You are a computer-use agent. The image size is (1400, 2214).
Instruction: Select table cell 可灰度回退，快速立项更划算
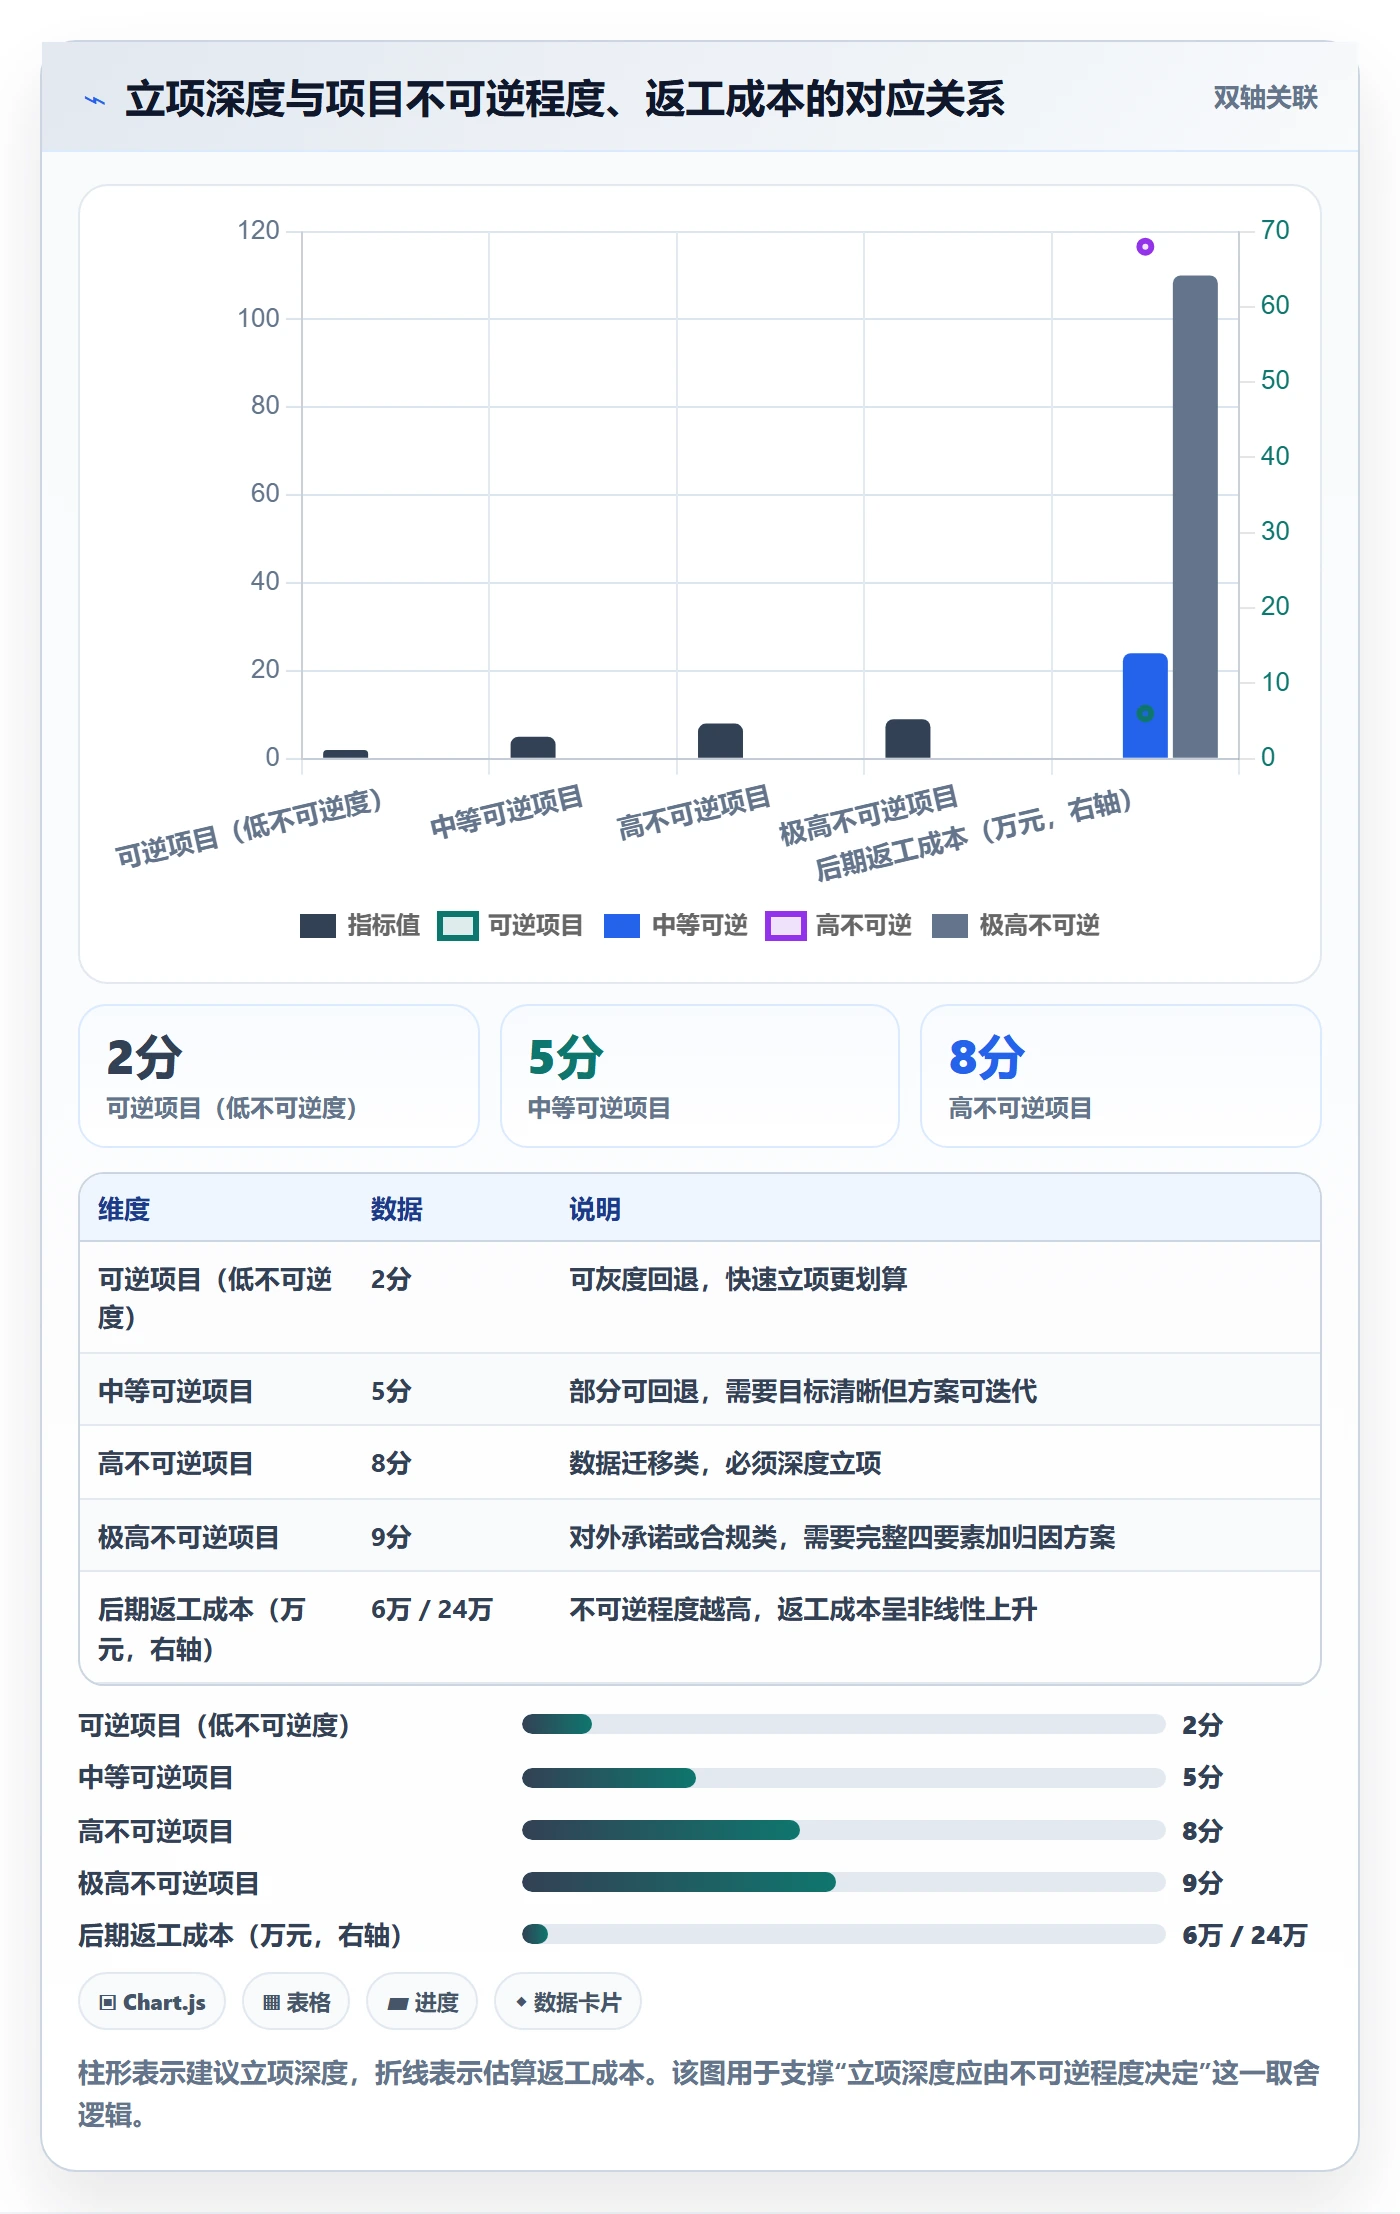pos(738,1279)
